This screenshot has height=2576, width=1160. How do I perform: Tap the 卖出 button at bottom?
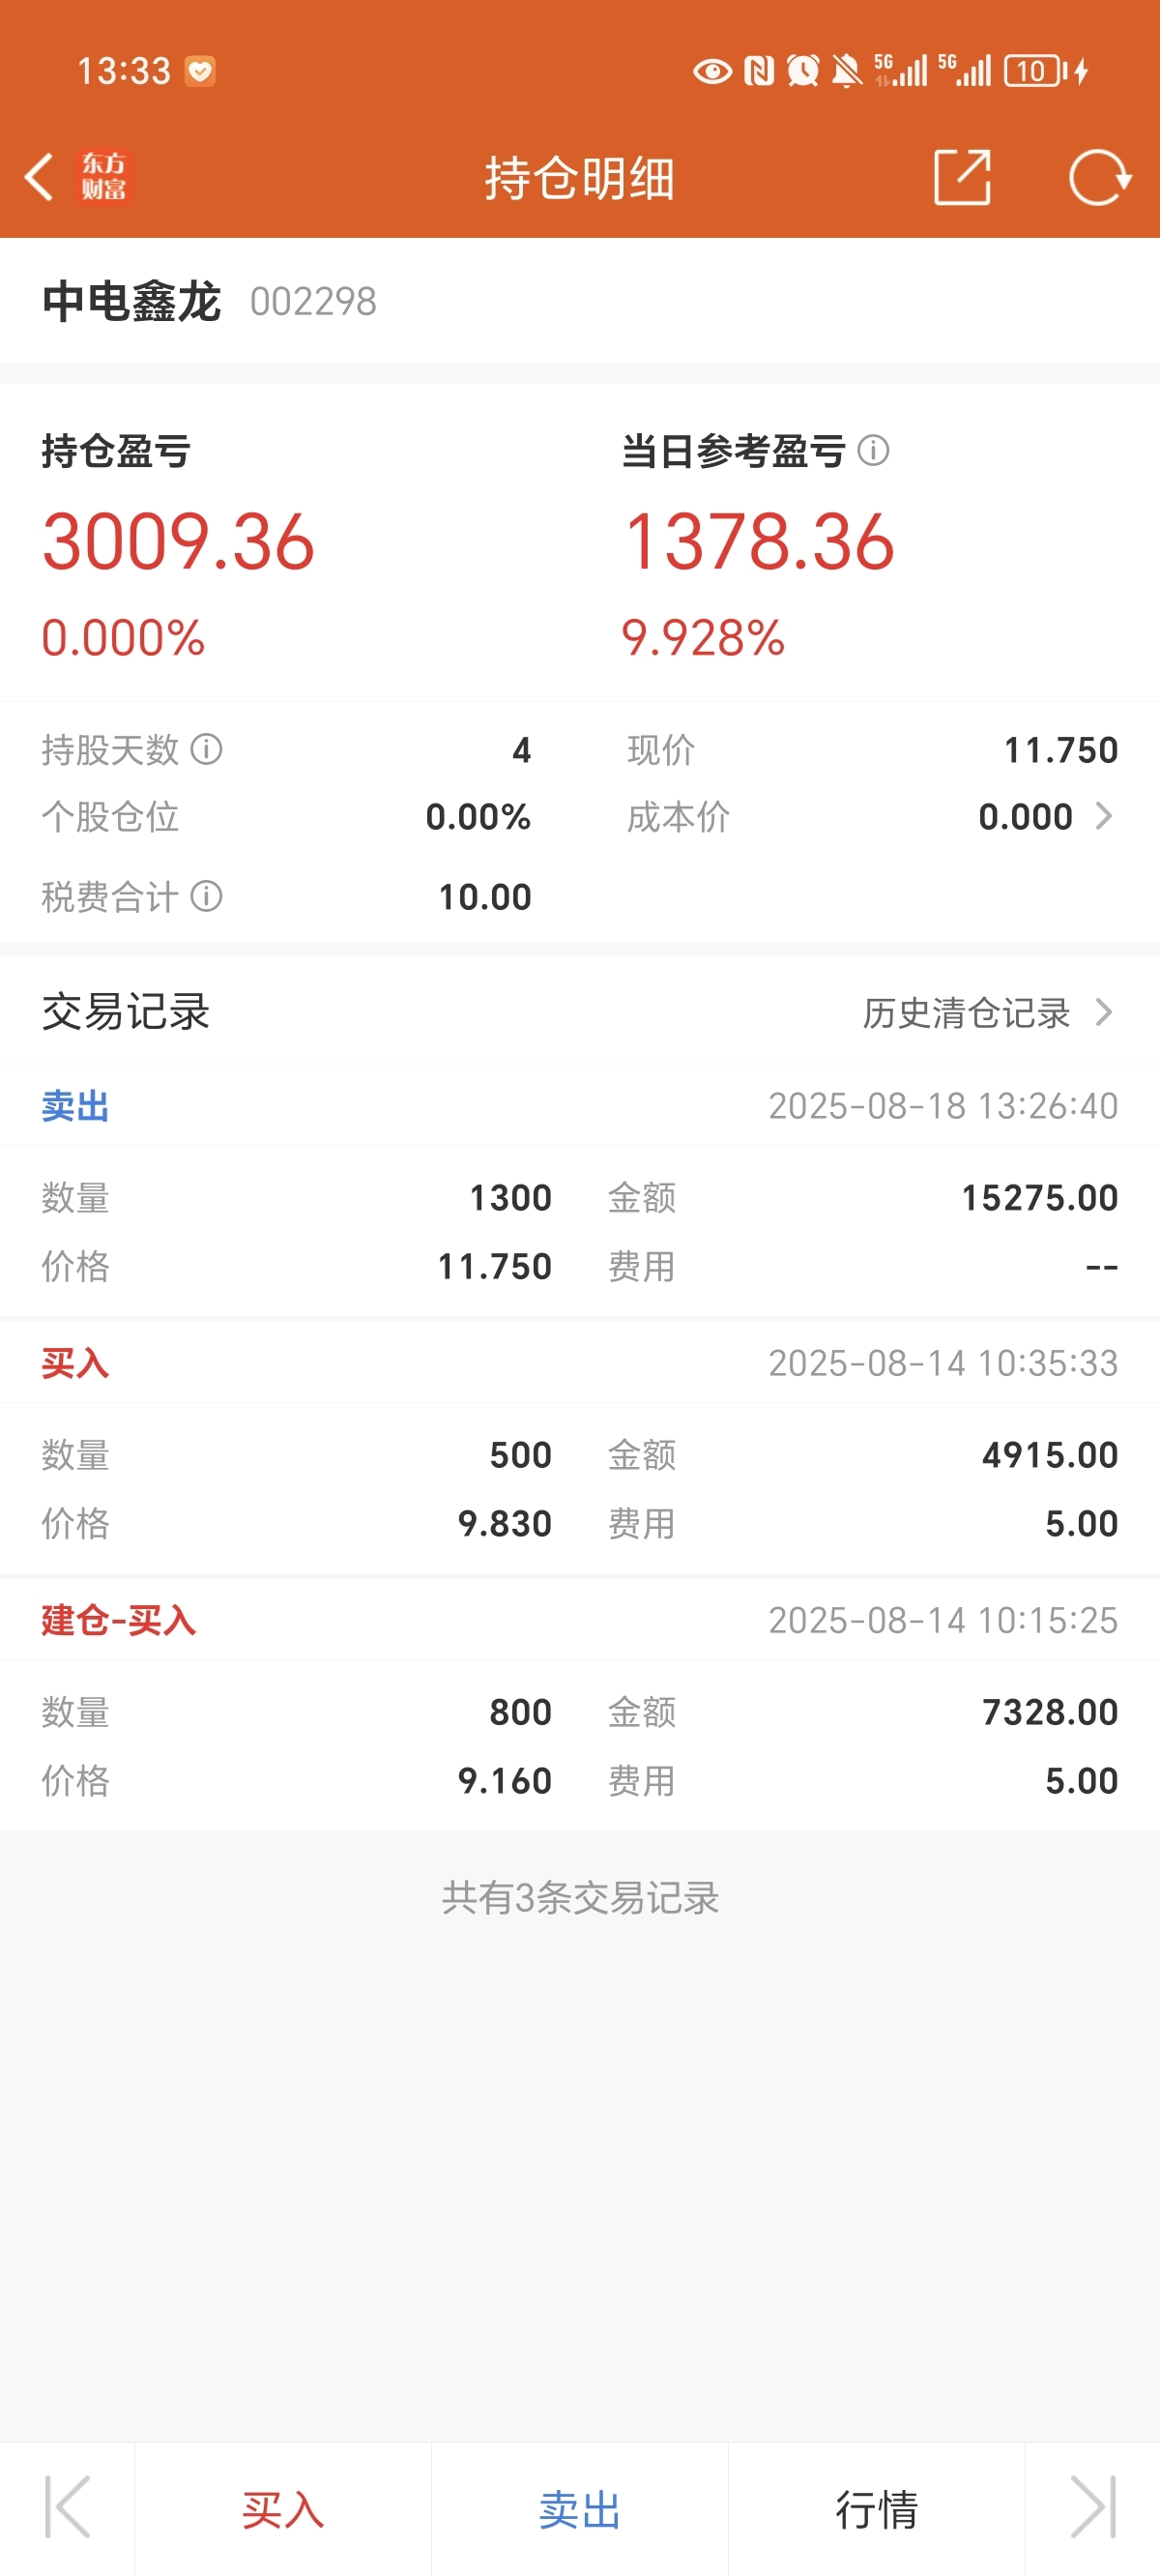580,2510
